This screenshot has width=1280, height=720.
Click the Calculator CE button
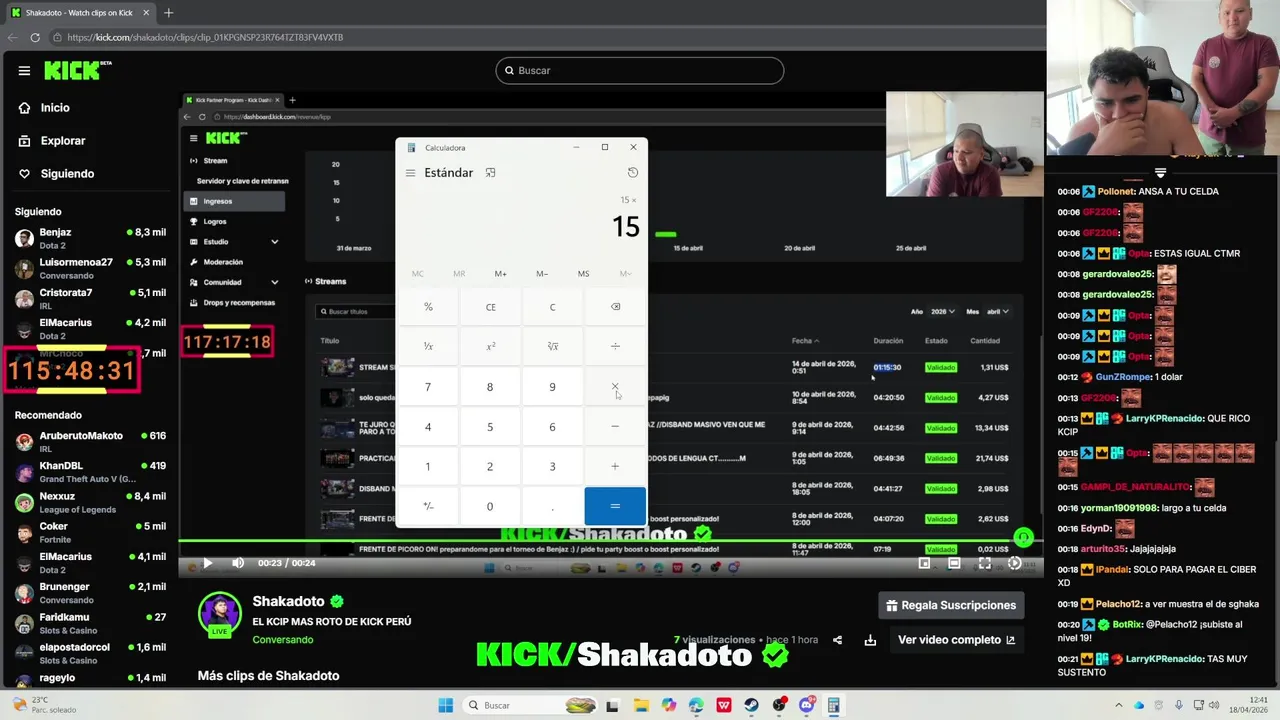tap(490, 307)
